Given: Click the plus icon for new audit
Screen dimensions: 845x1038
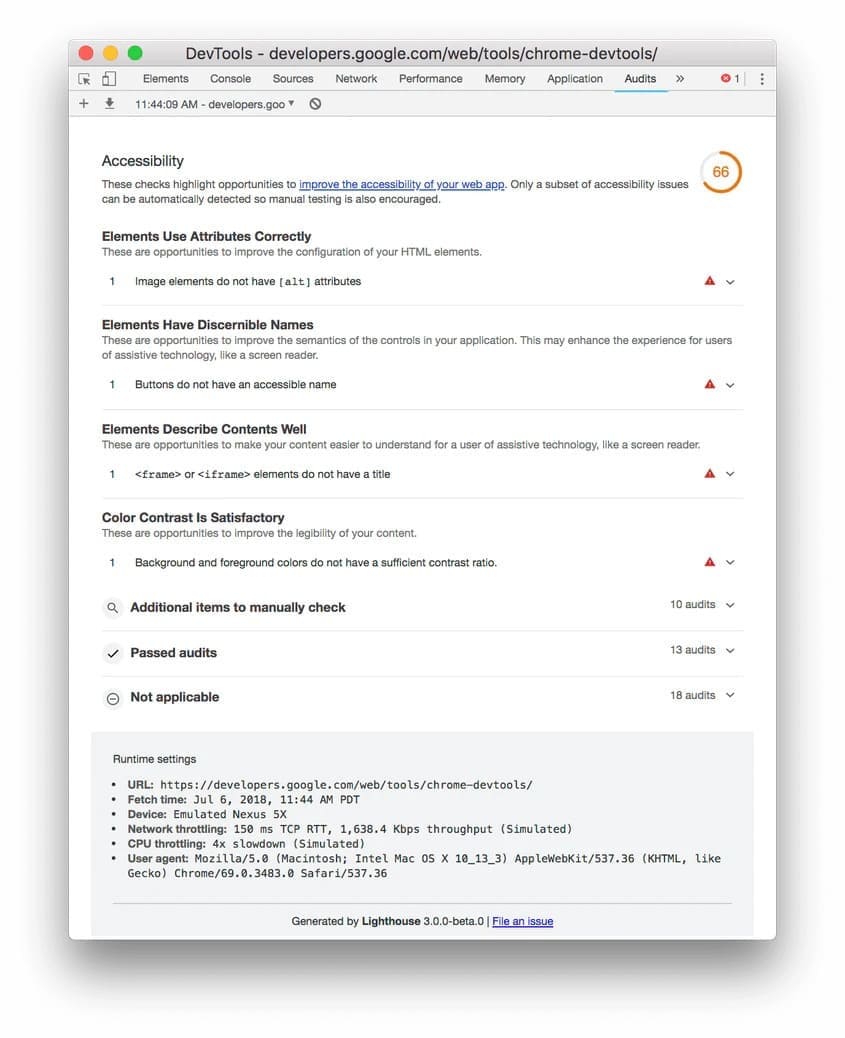Looking at the screenshot, I should (84, 104).
